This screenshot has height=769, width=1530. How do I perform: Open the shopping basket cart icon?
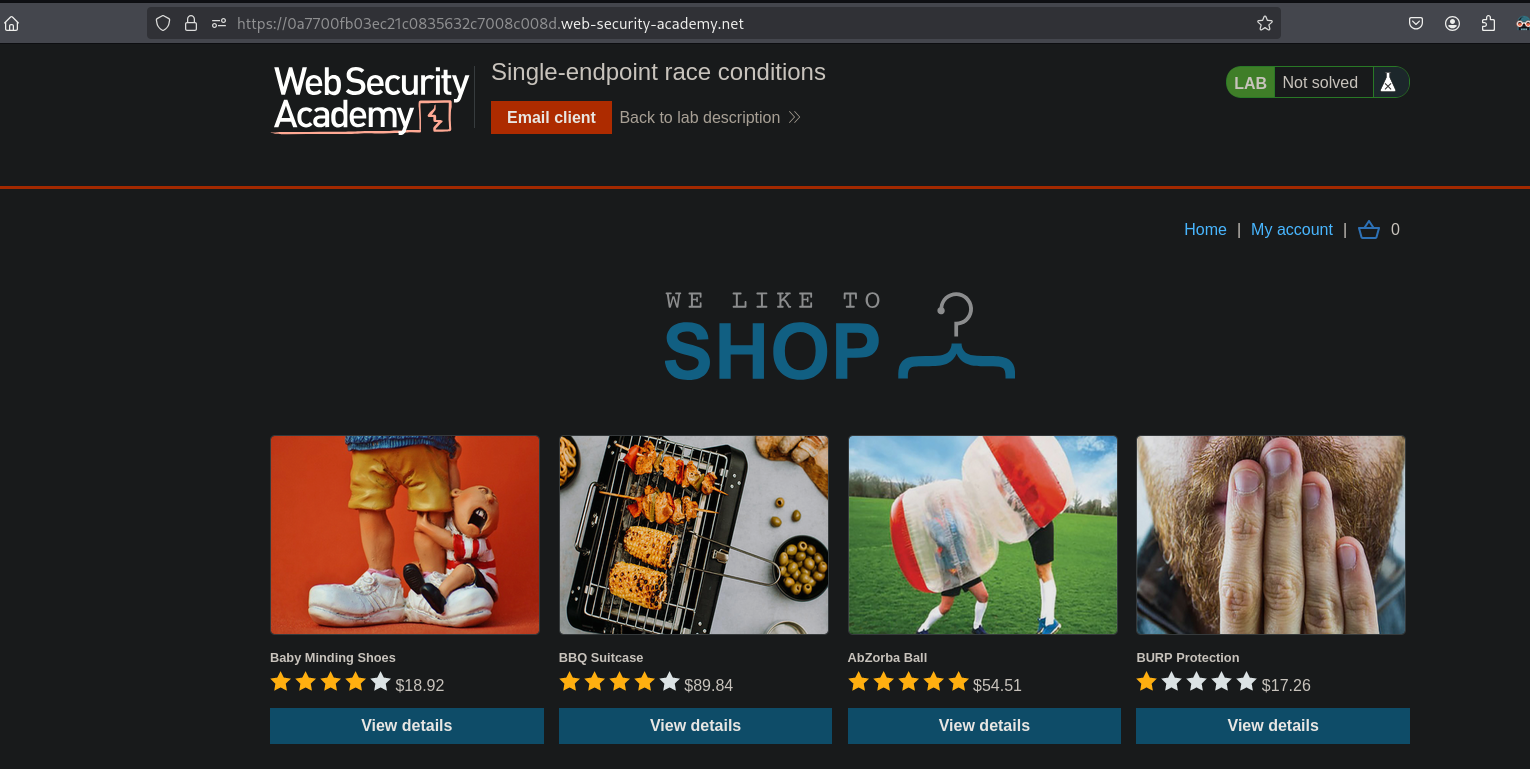tap(1369, 230)
